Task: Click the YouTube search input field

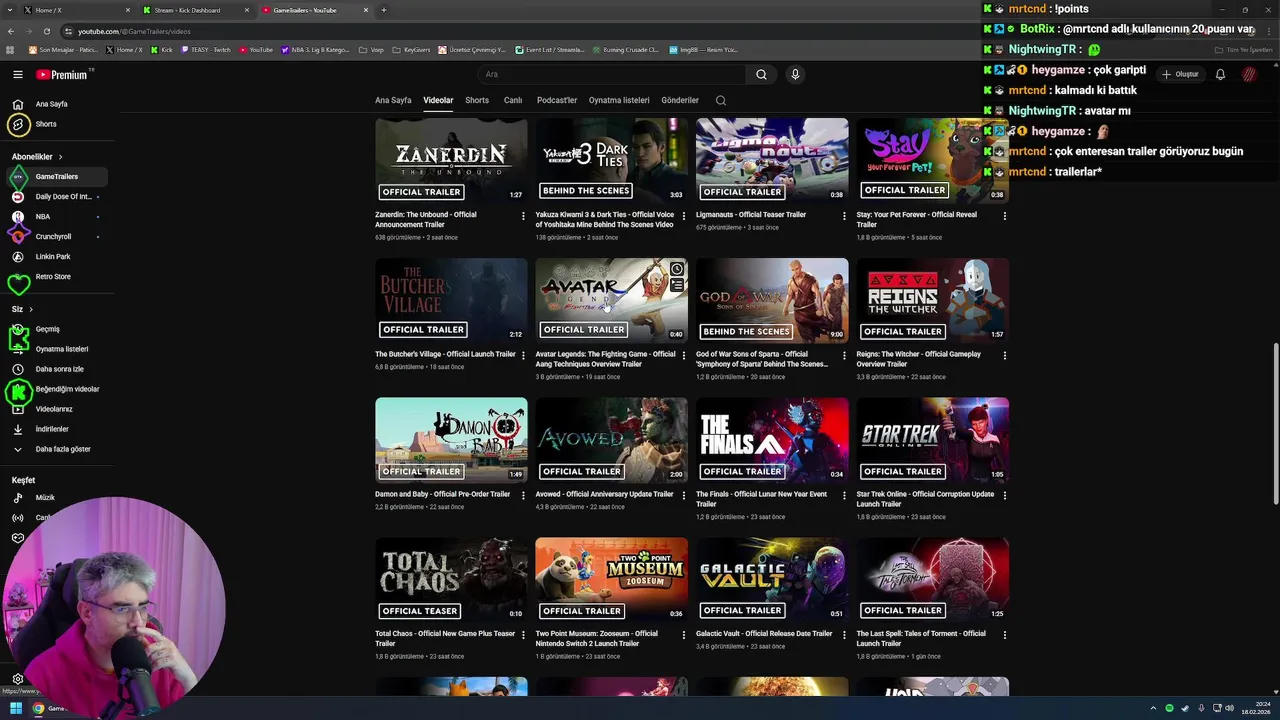Action: coord(610,74)
